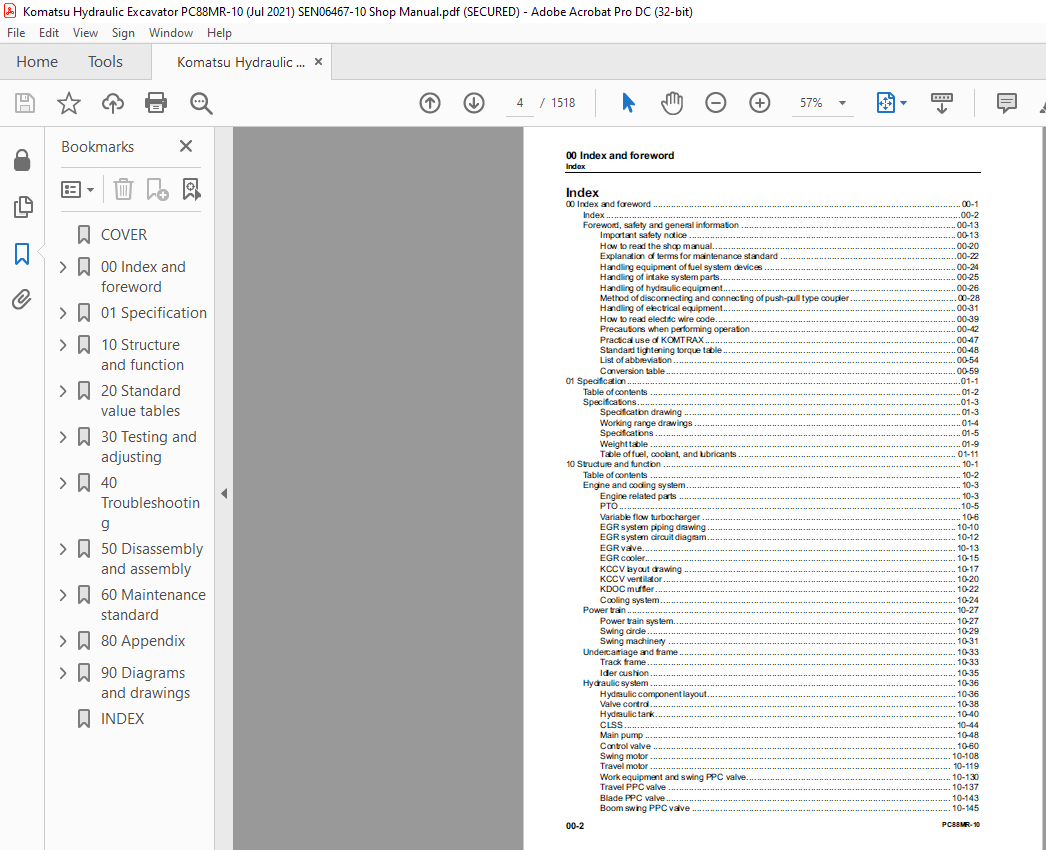Expand 60 Maintenance standard bookmark
This screenshot has height=850, width=1046.
[63, 595]
